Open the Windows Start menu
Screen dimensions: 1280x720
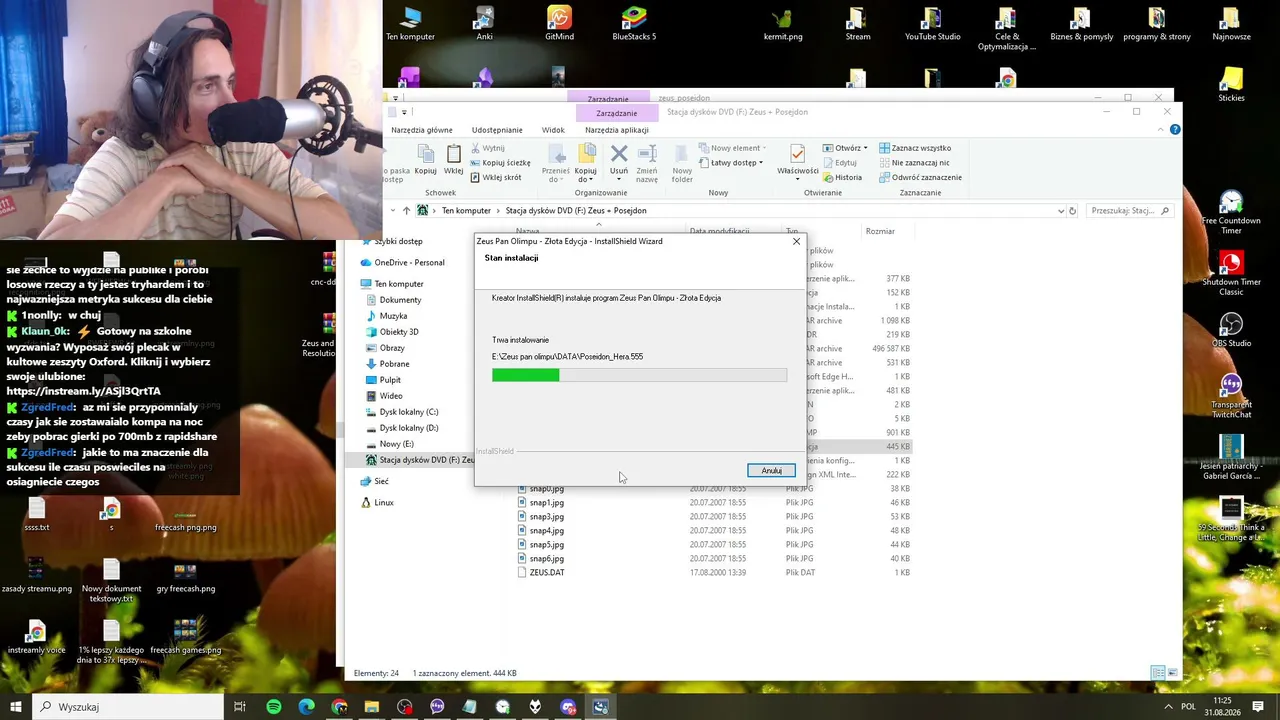16,707
